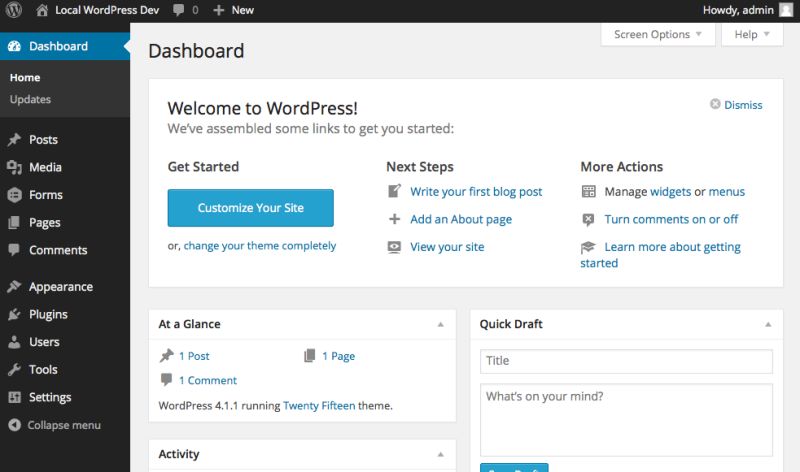Click the Forms icon in sidebar
This screenshot has height=472, width=800.
point(14,194)
